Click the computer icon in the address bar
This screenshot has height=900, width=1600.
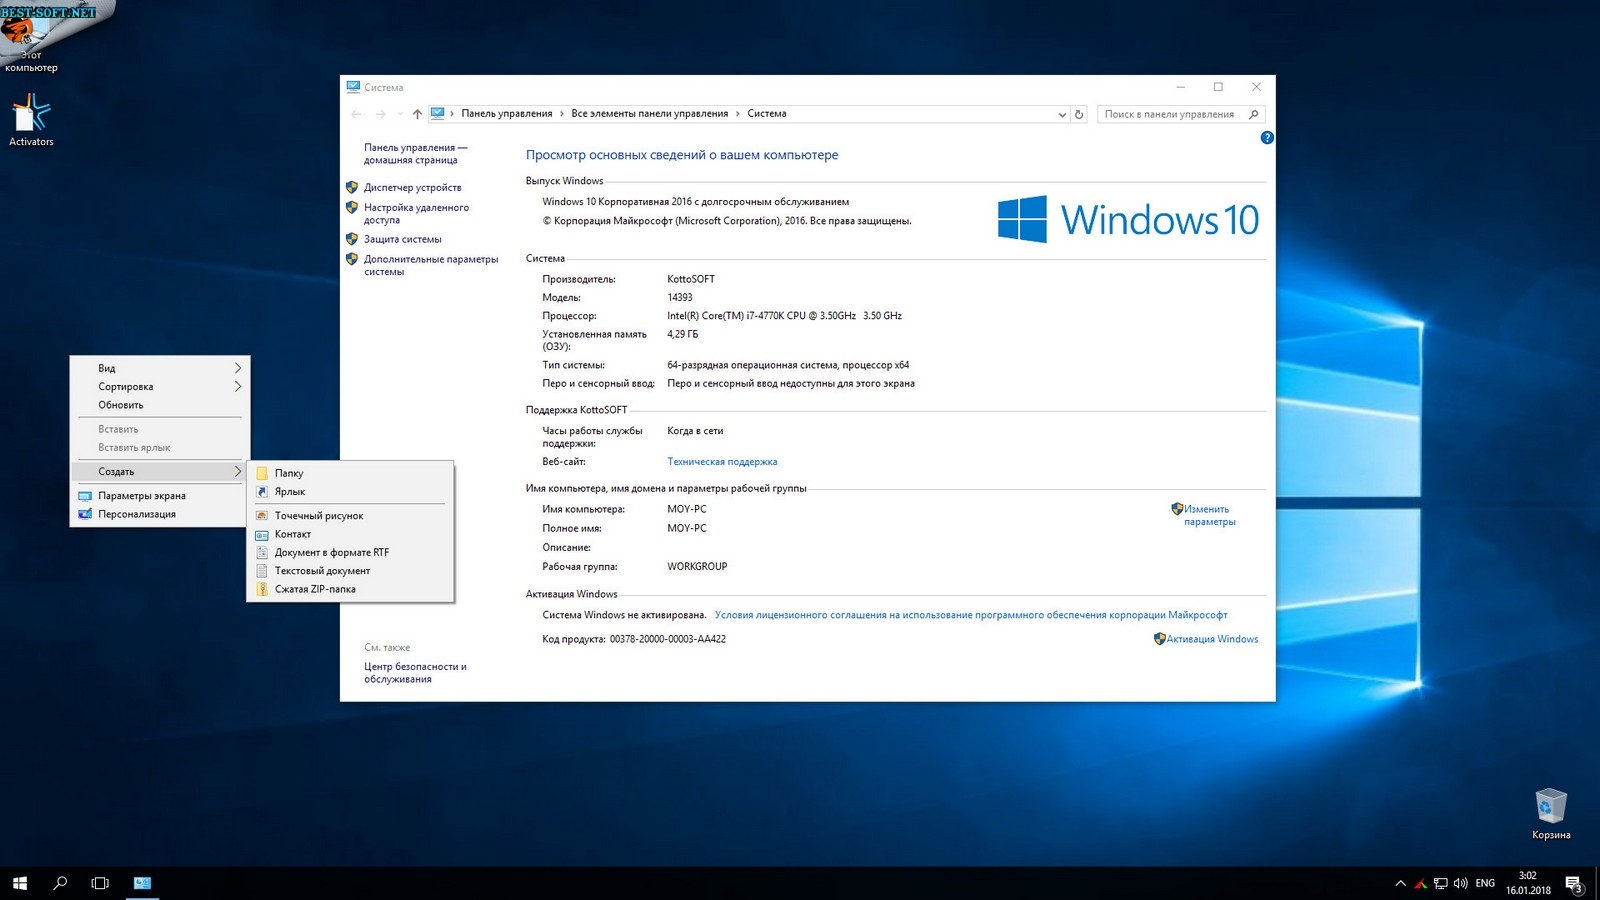(x=438, y=114)
